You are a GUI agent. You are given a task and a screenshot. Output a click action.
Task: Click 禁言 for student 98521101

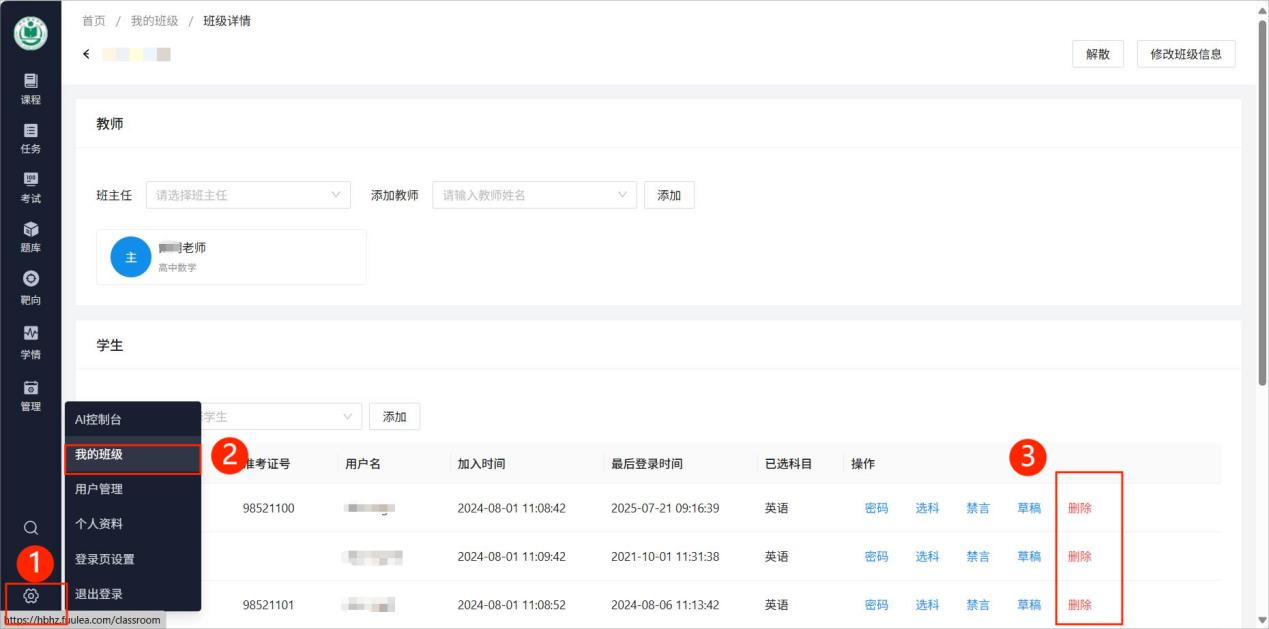[978, 605]
